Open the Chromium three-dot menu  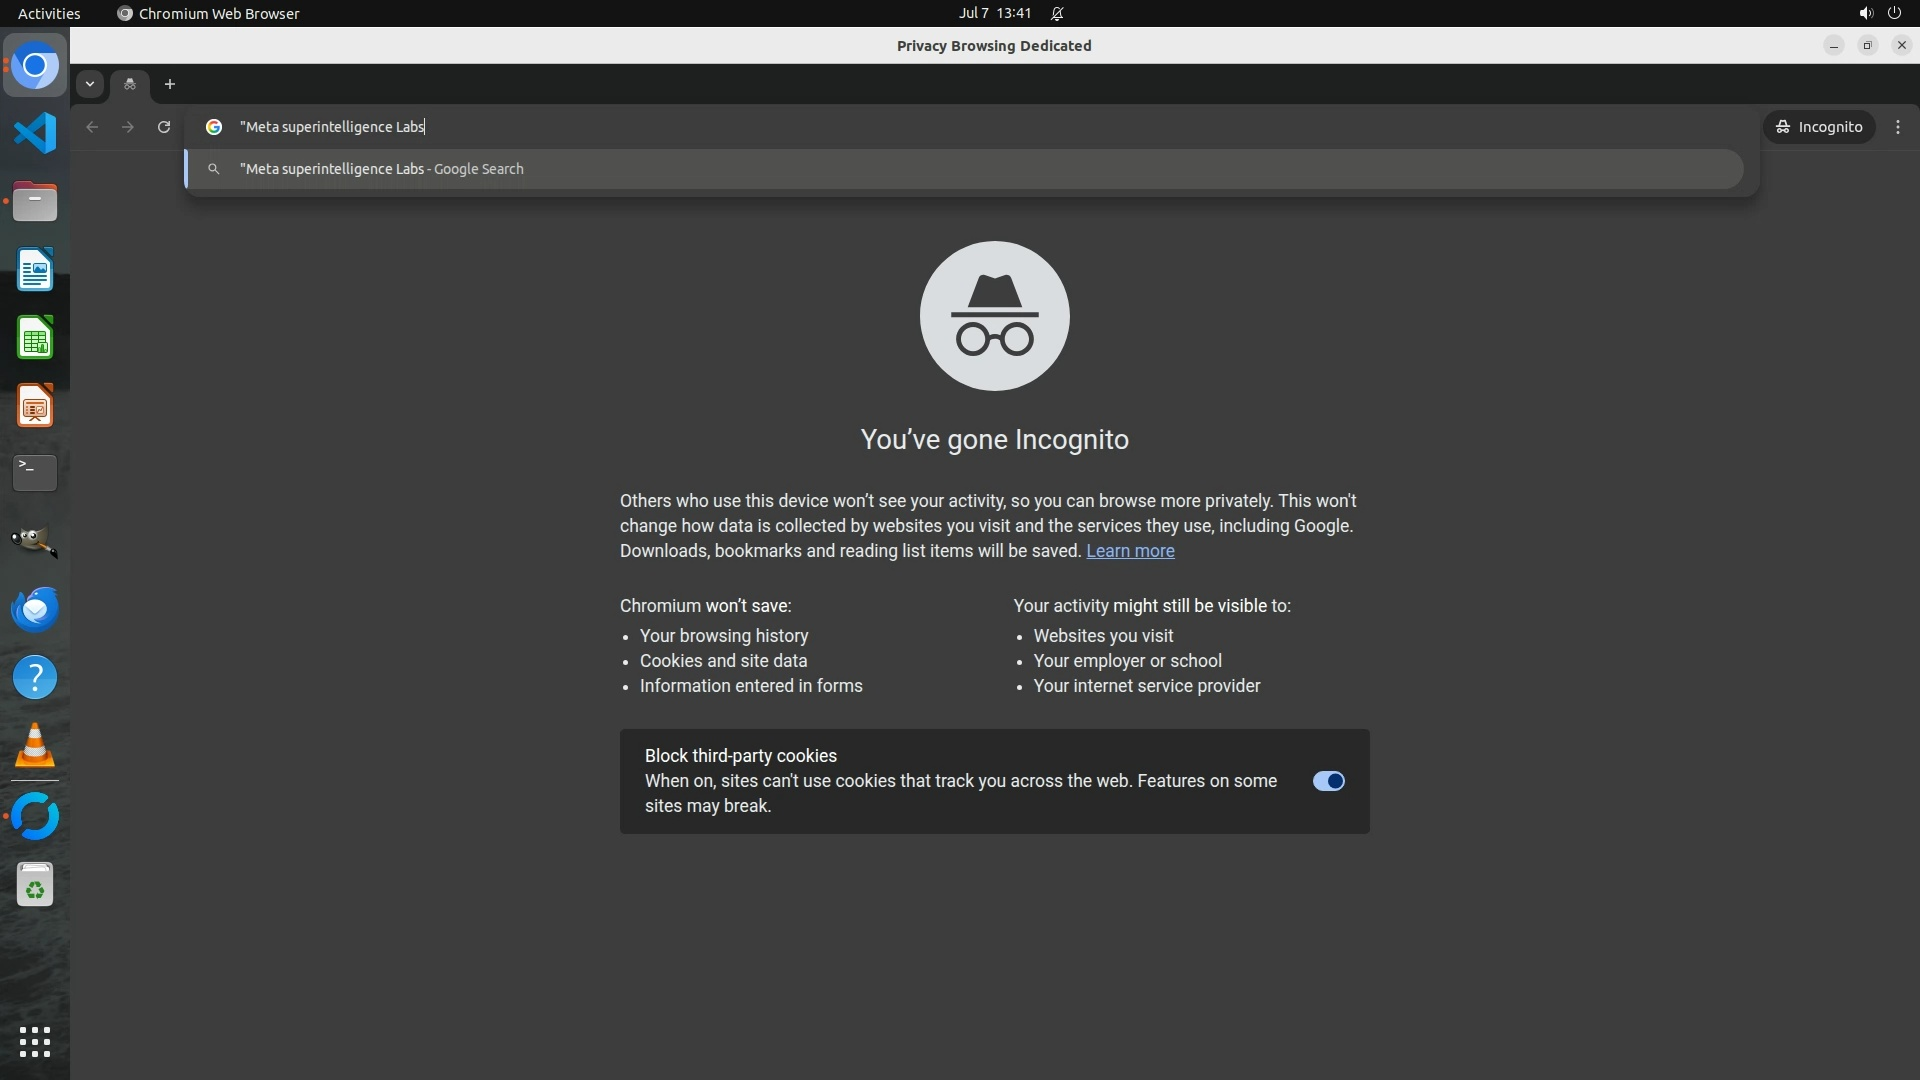coord(1898,127)
